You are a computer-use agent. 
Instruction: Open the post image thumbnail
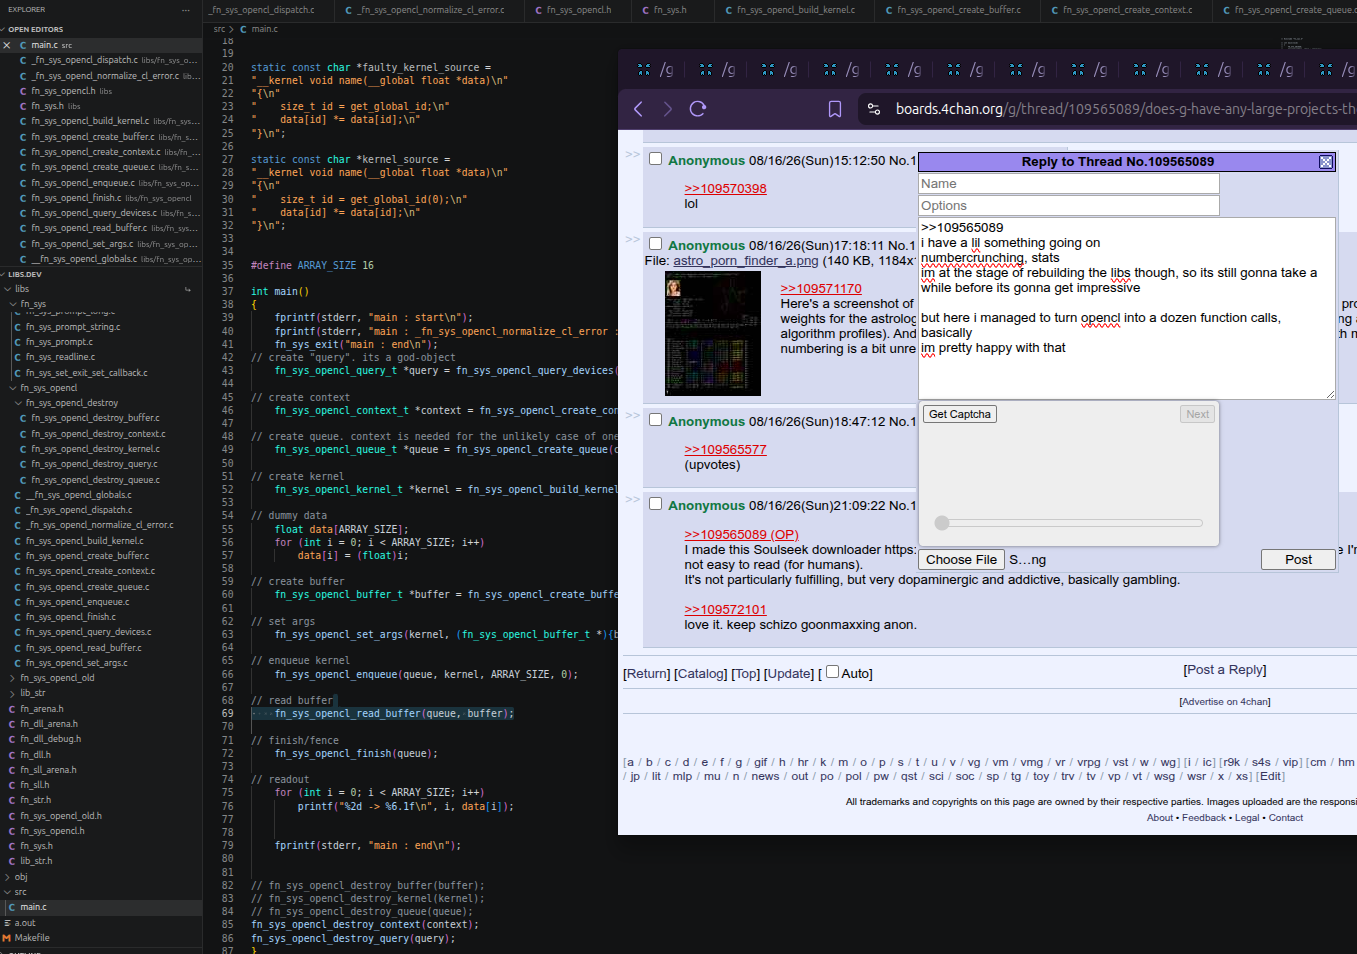click(x=713, y=334)
